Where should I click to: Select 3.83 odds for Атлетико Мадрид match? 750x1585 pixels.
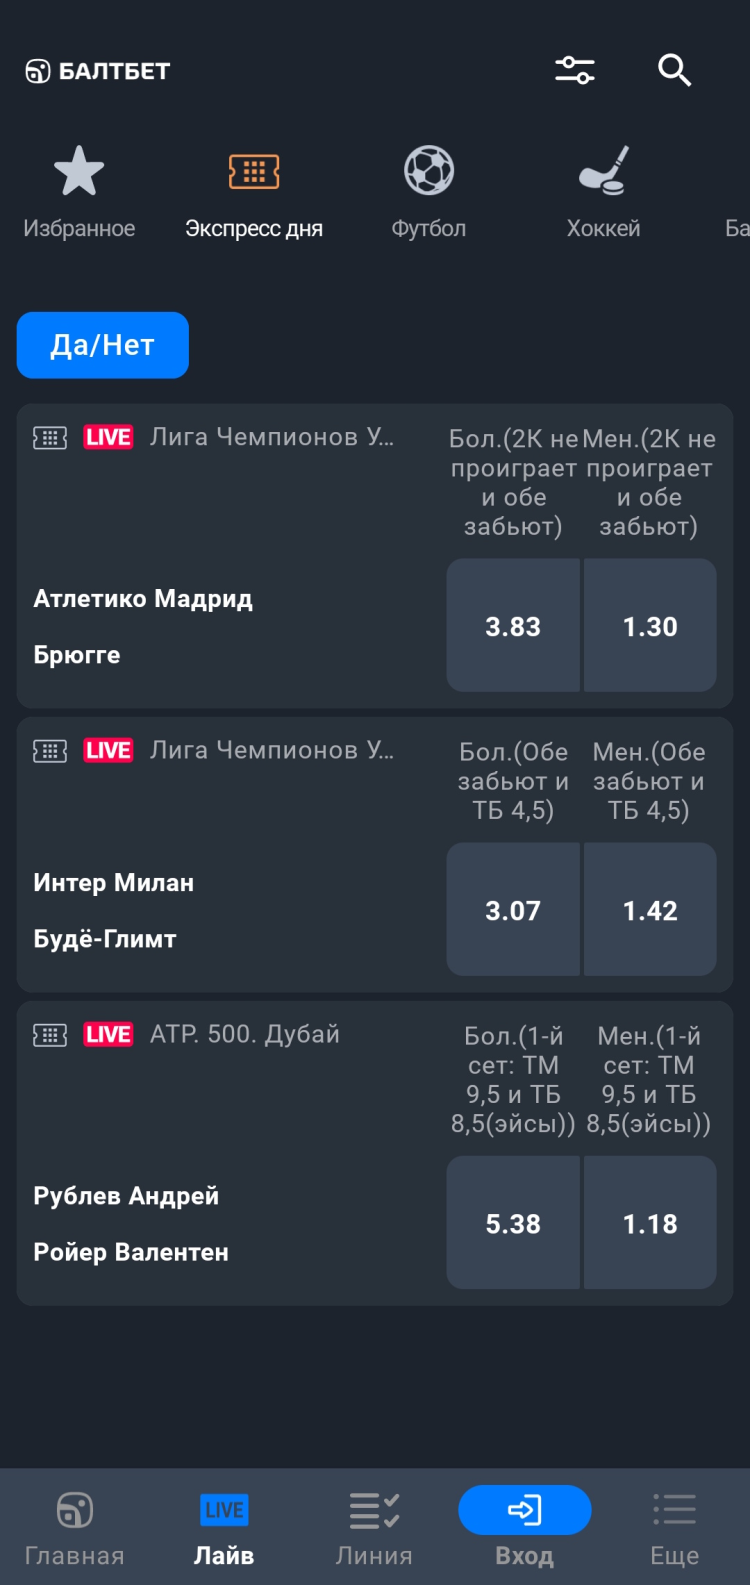[513, 626]
